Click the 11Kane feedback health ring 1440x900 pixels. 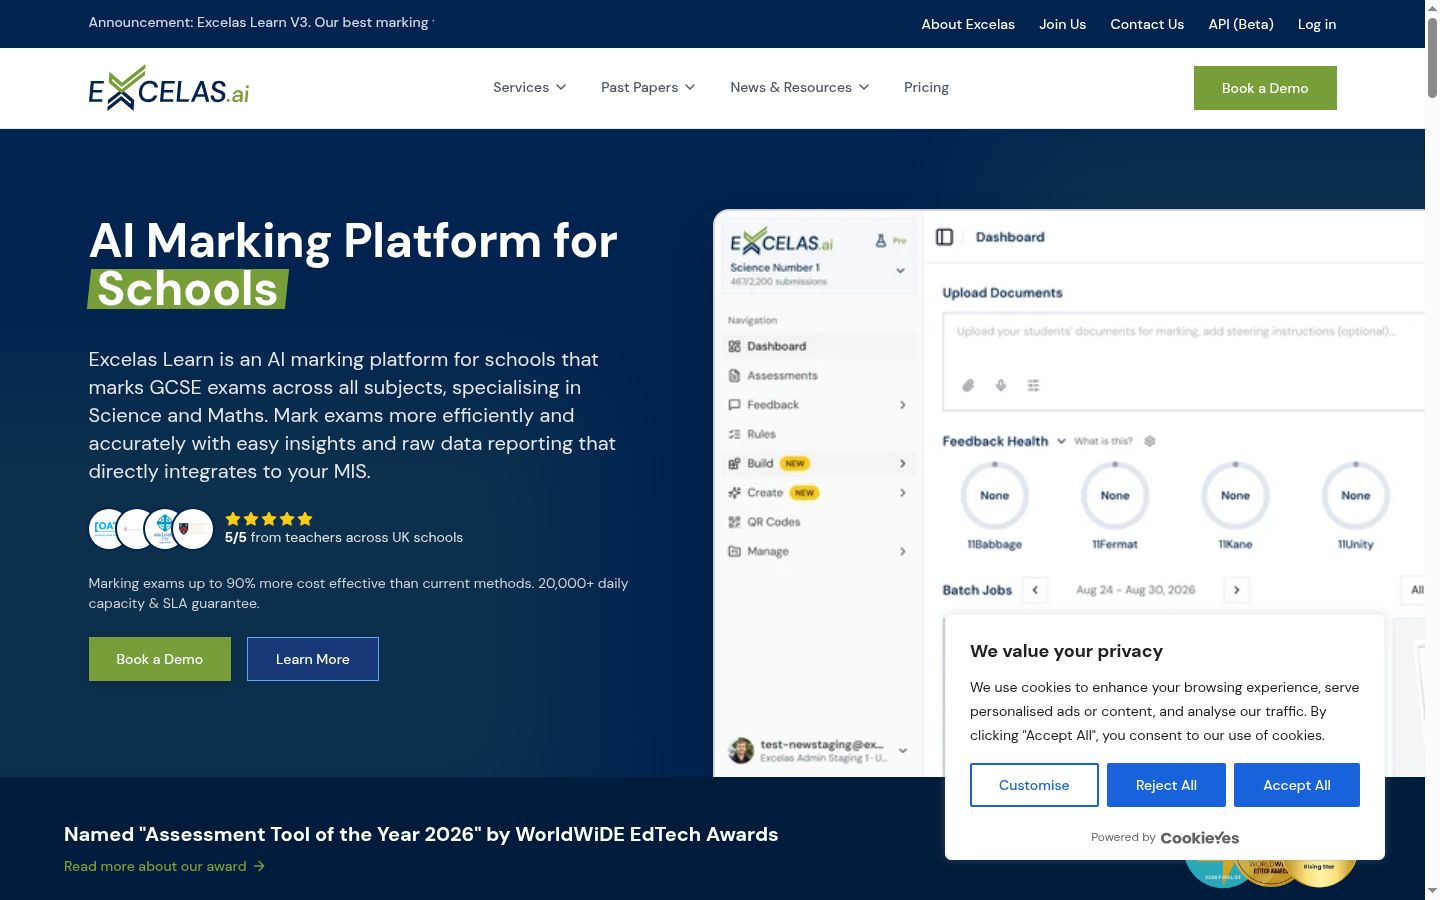coord(1235,495)
